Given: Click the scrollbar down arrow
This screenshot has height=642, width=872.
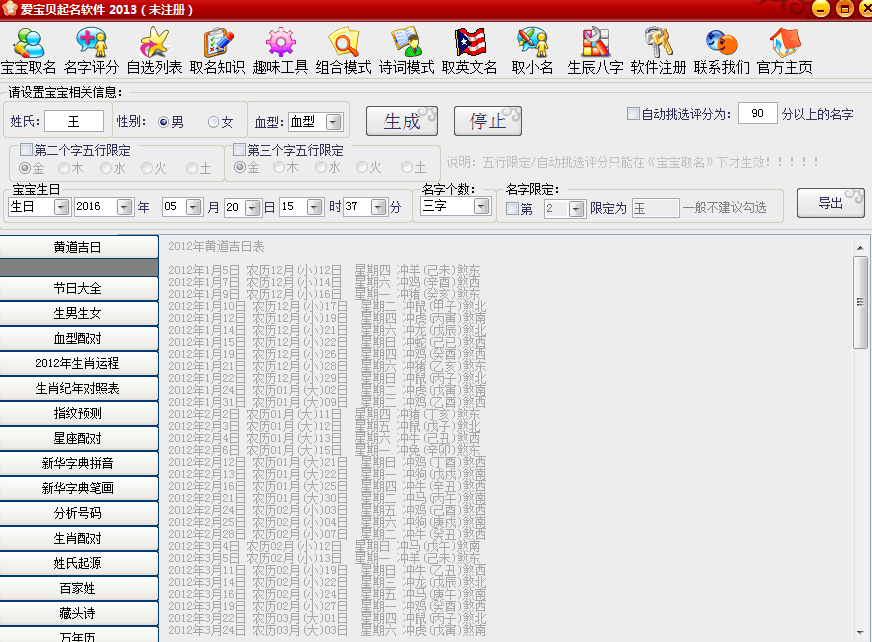Looking at the screenshot, I should click(860, 633).
